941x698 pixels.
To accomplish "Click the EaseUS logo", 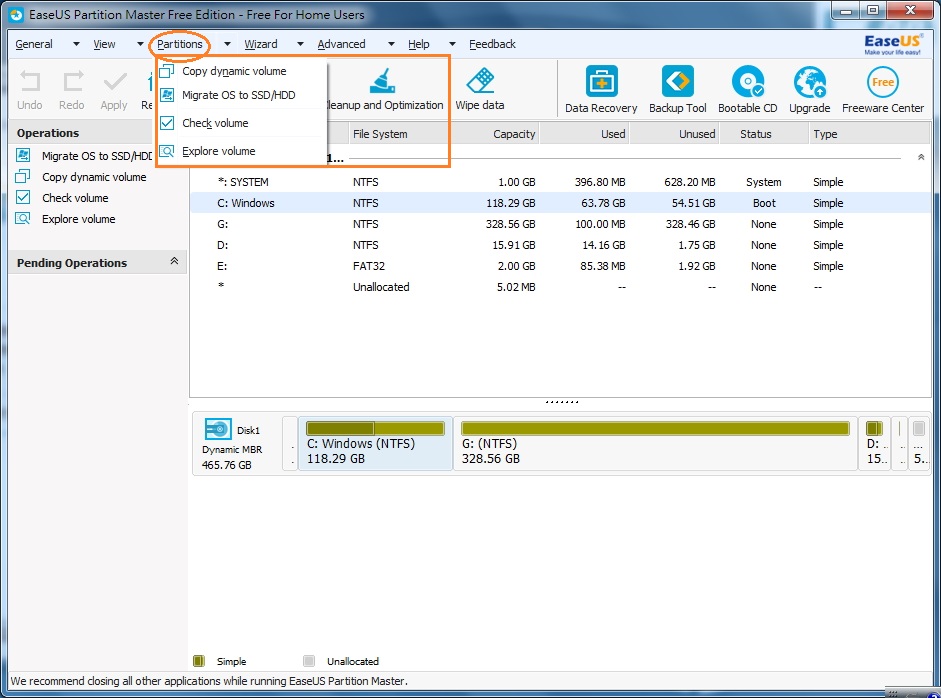I will coord(892,44).
